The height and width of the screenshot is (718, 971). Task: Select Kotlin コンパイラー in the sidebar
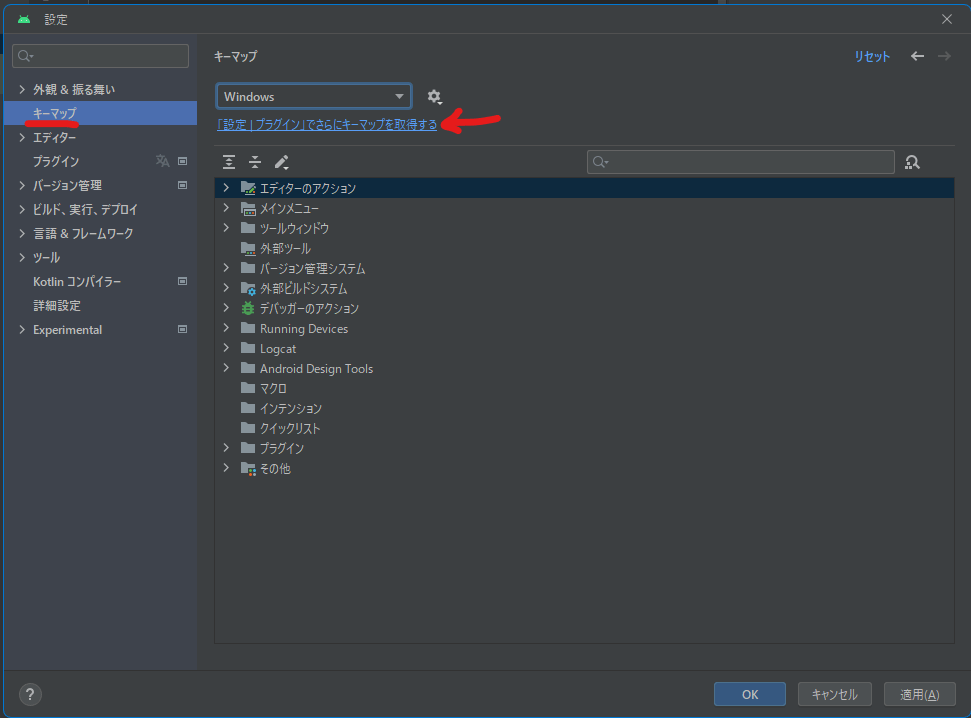(x=100, y=281)
